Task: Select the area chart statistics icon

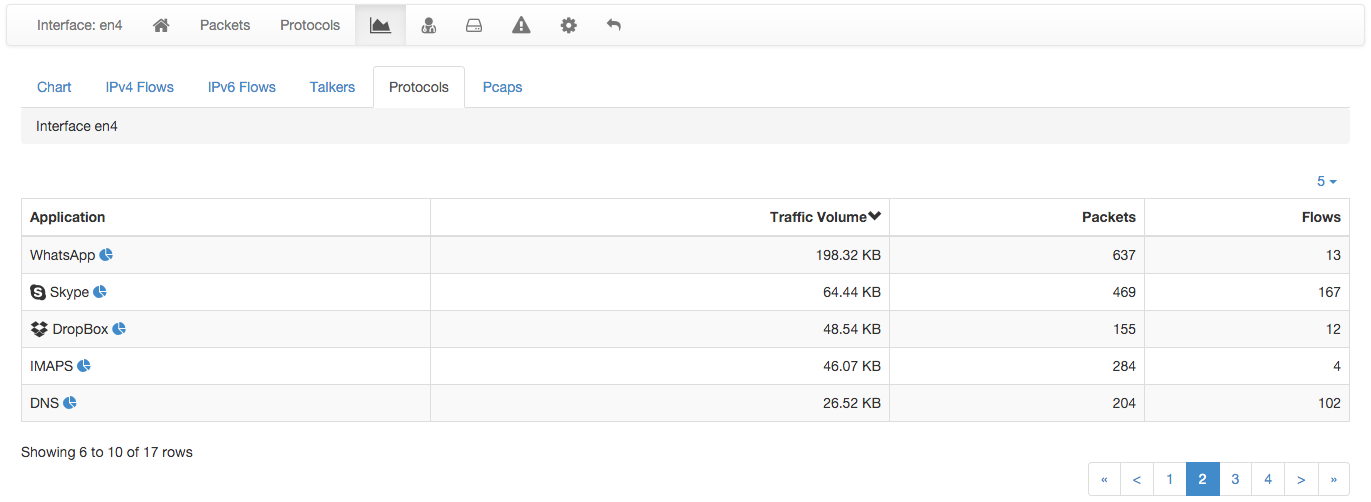Action: [380, 25]
